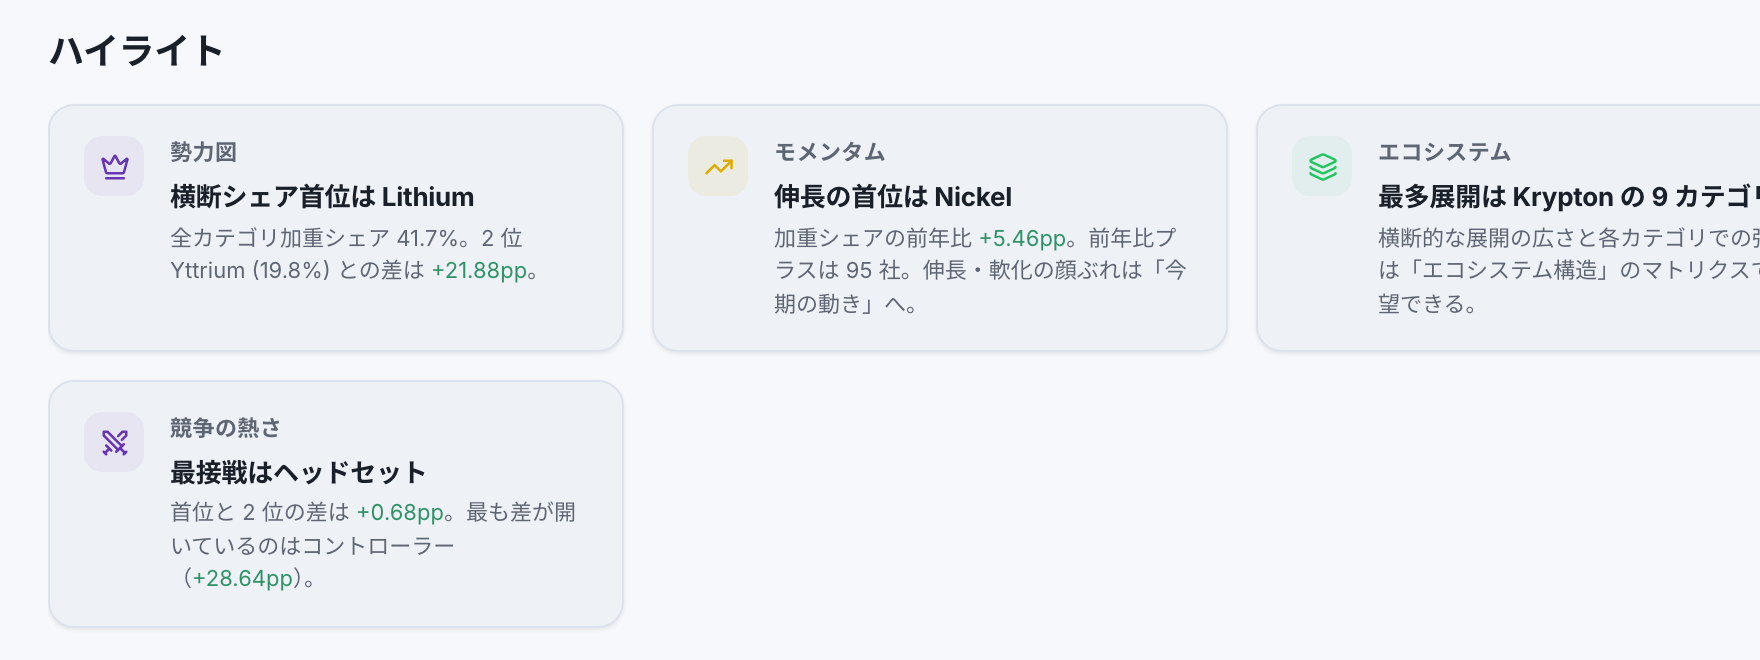1760x660 pixels.
Task: Click the ヘッドセット card description text
Action: click(x=373, y=545)
